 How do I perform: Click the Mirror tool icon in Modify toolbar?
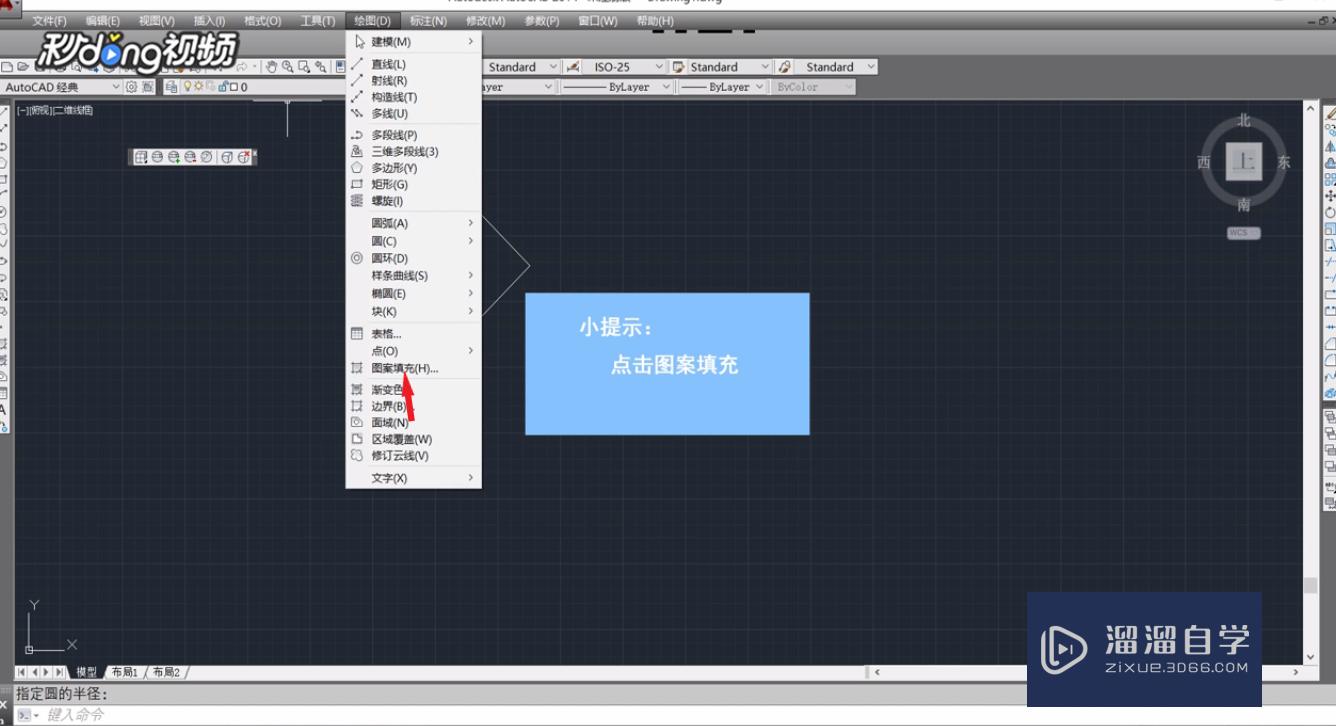tap(1330, 147)
